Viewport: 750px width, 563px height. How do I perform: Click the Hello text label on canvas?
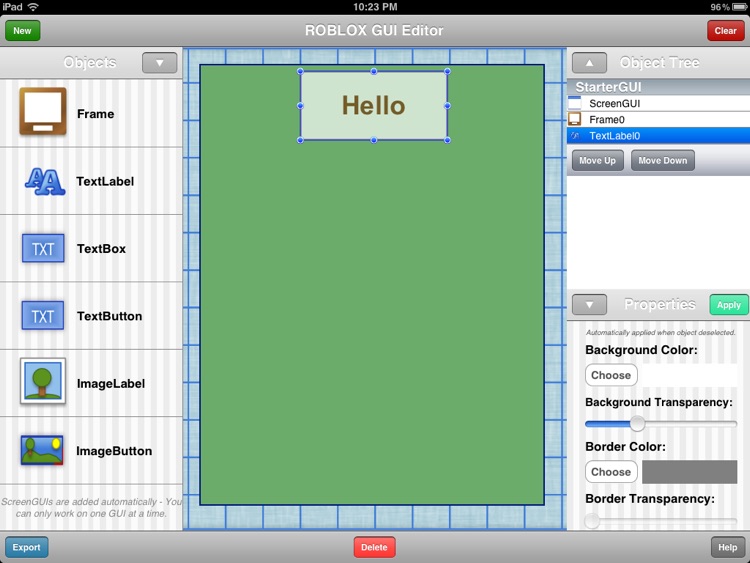click(x=374, y=106)
